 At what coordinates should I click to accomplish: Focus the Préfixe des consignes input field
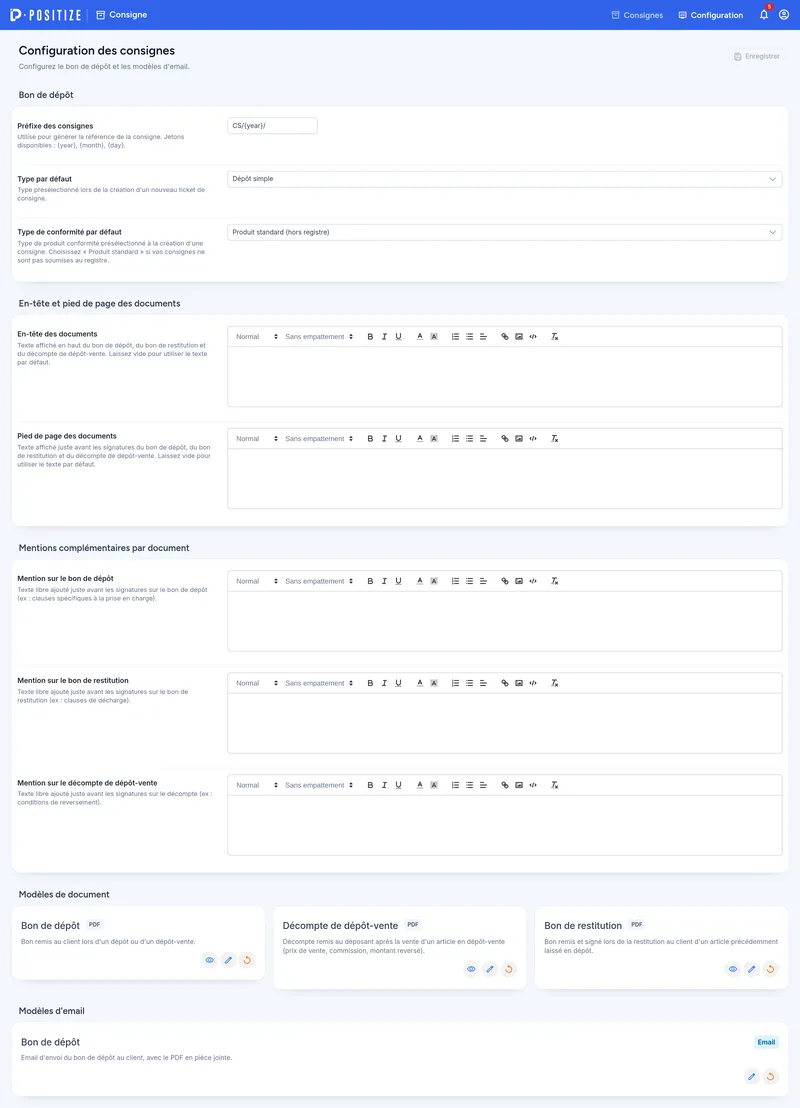coord(272,126)
